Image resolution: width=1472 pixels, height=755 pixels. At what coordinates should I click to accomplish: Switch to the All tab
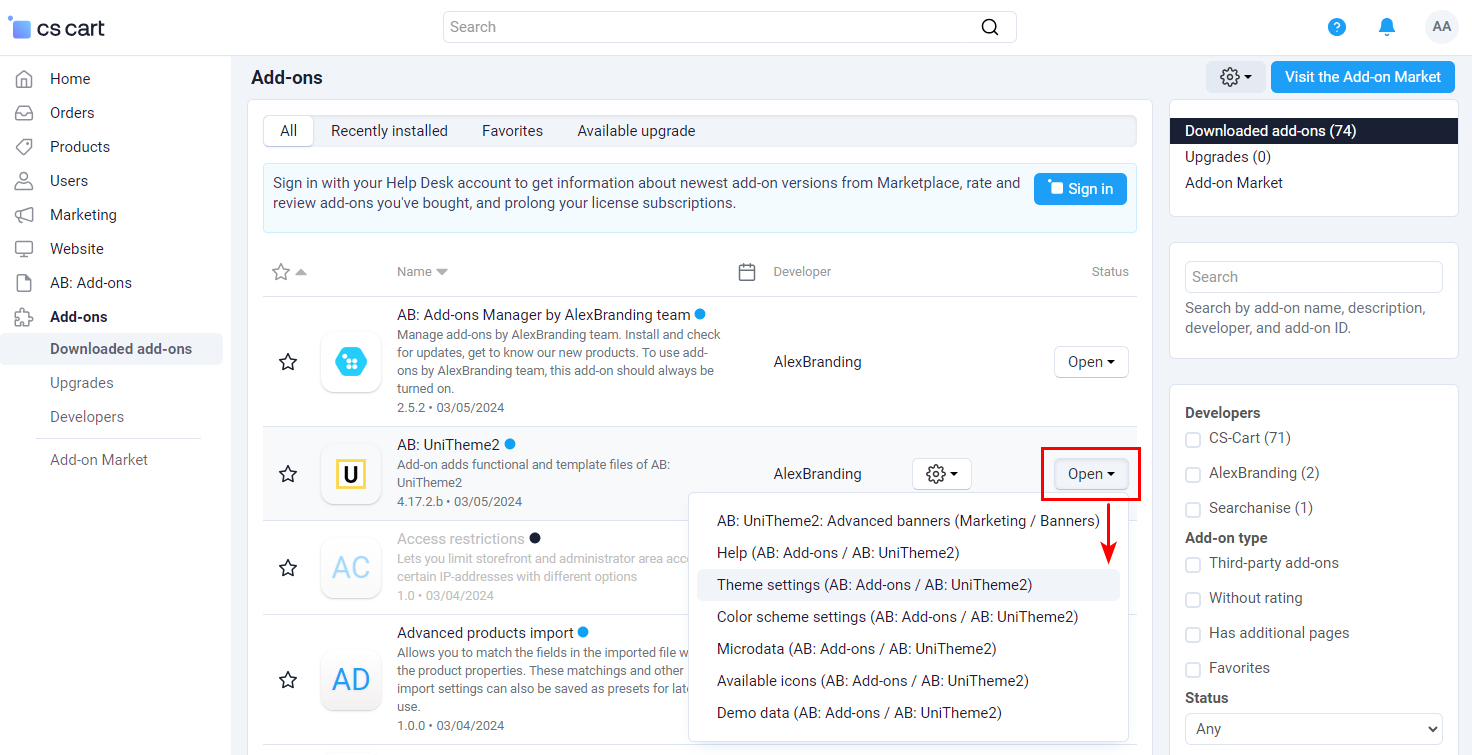tap(289, 131)
